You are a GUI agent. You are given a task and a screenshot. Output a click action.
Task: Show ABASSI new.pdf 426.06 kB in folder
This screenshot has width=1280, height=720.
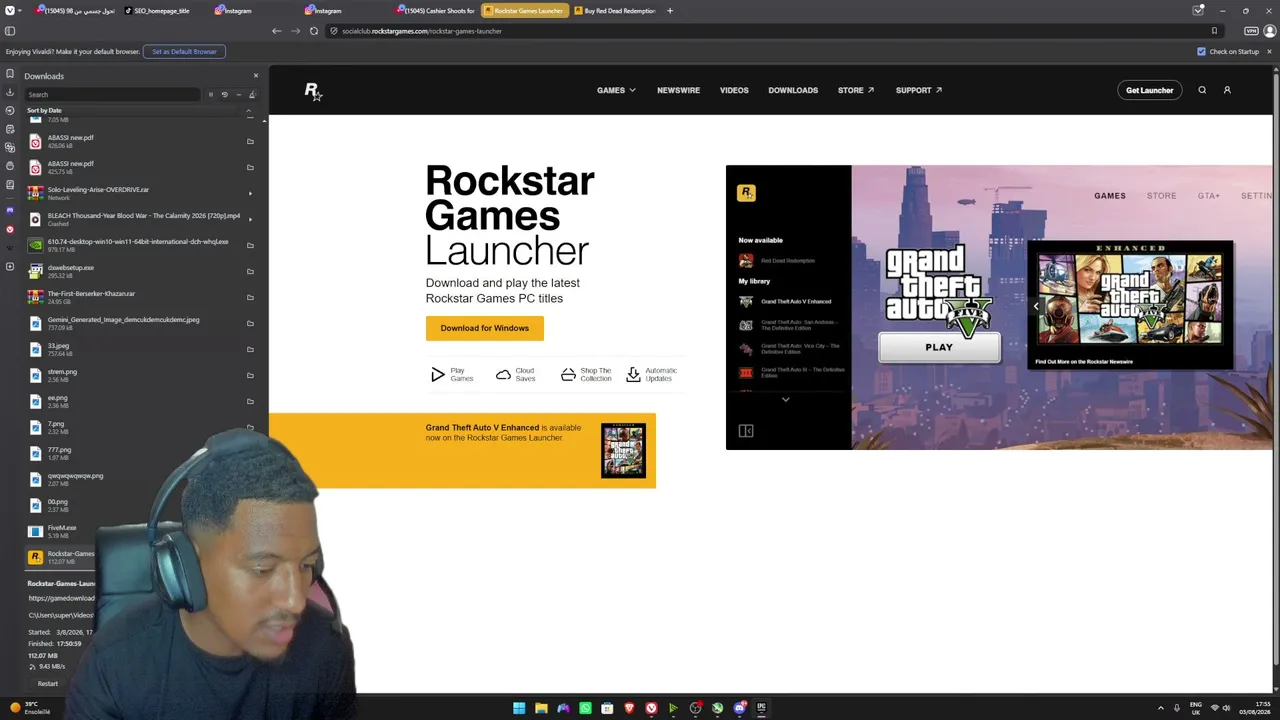(250, 141)
